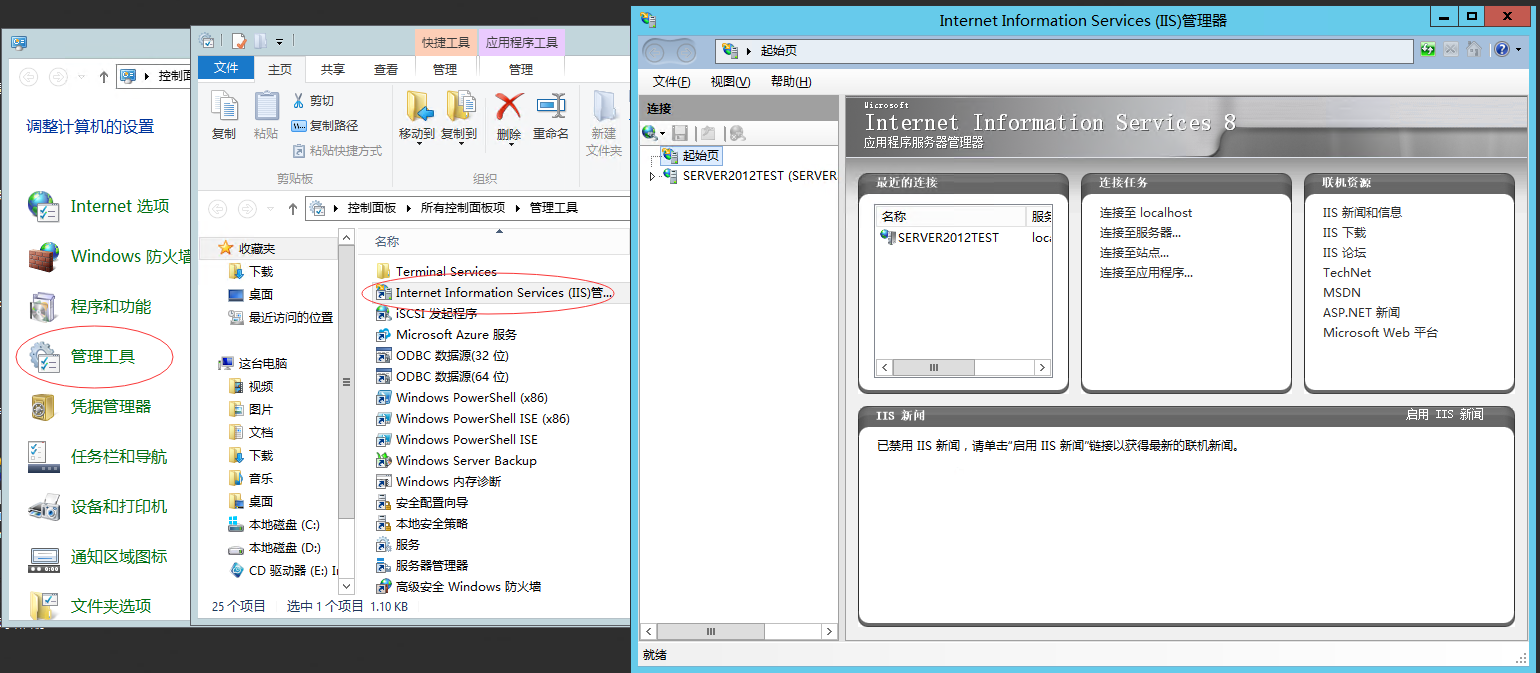Viewport: 1540px width, 673px height.
Task: Click the 启用 IIS 新闻 link
Action: pyautogui.click(x=1444, y=414)
